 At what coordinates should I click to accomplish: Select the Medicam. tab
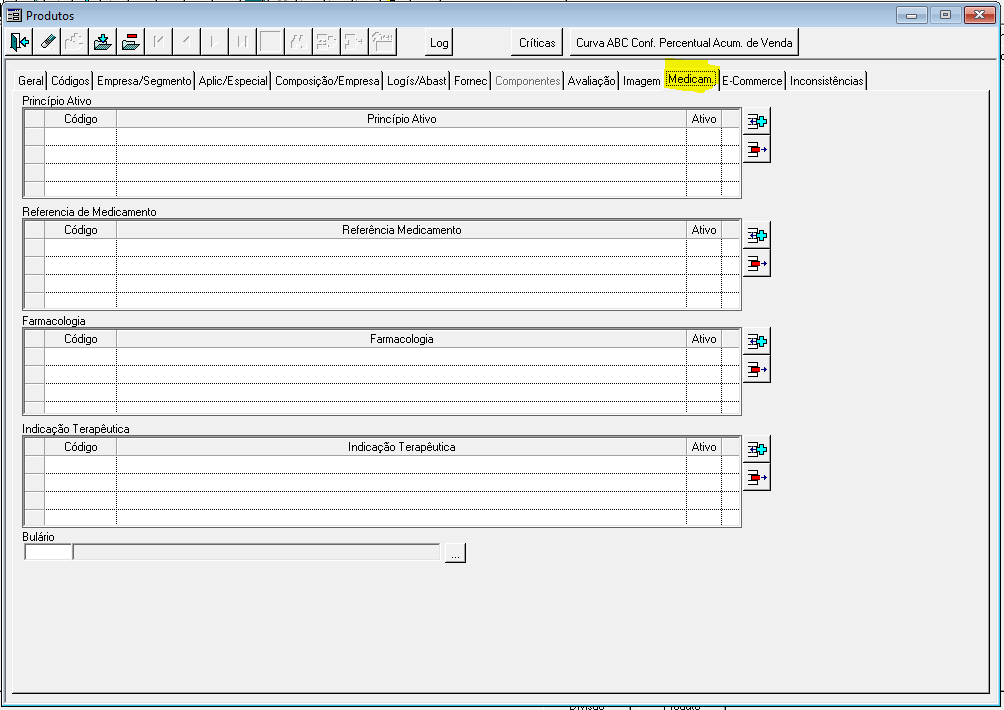pyautogui.click(x=691, y=79)
